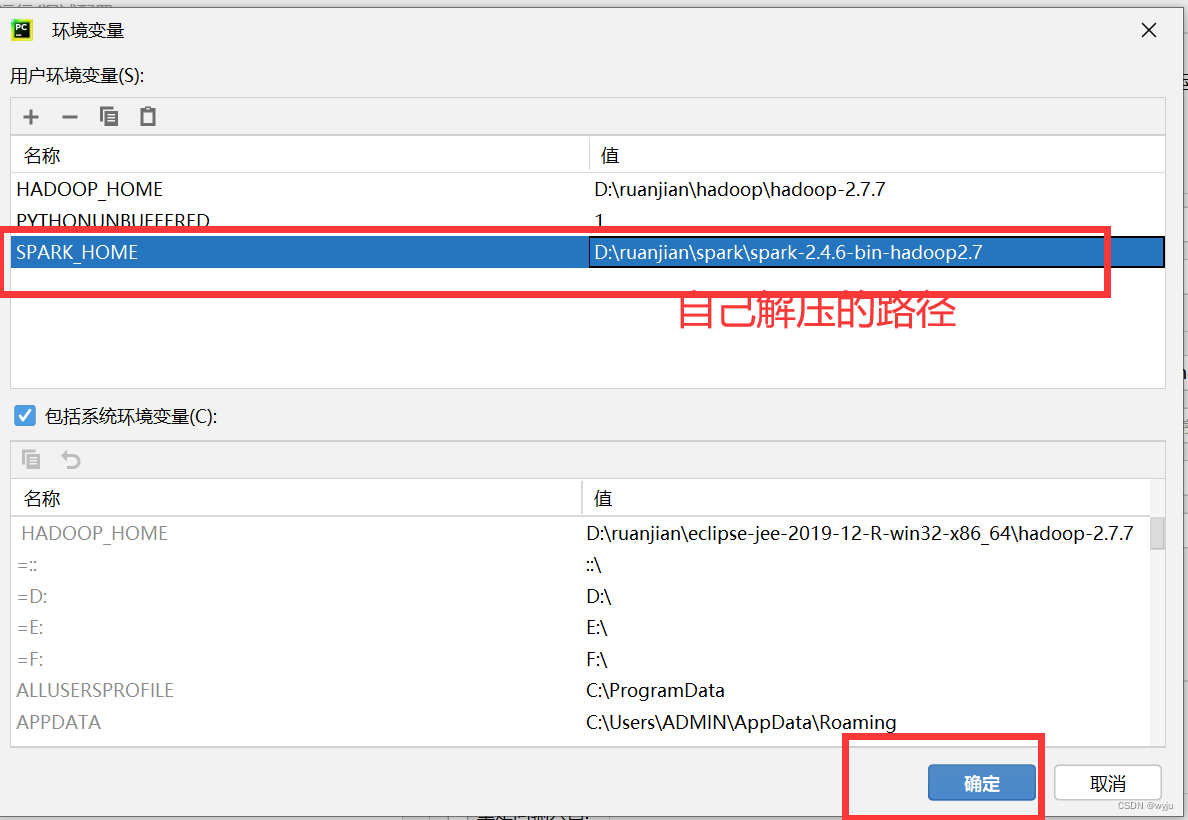Uncheck include system environment variables checkbox
1188x820 pixels.
tap(25, 415)
